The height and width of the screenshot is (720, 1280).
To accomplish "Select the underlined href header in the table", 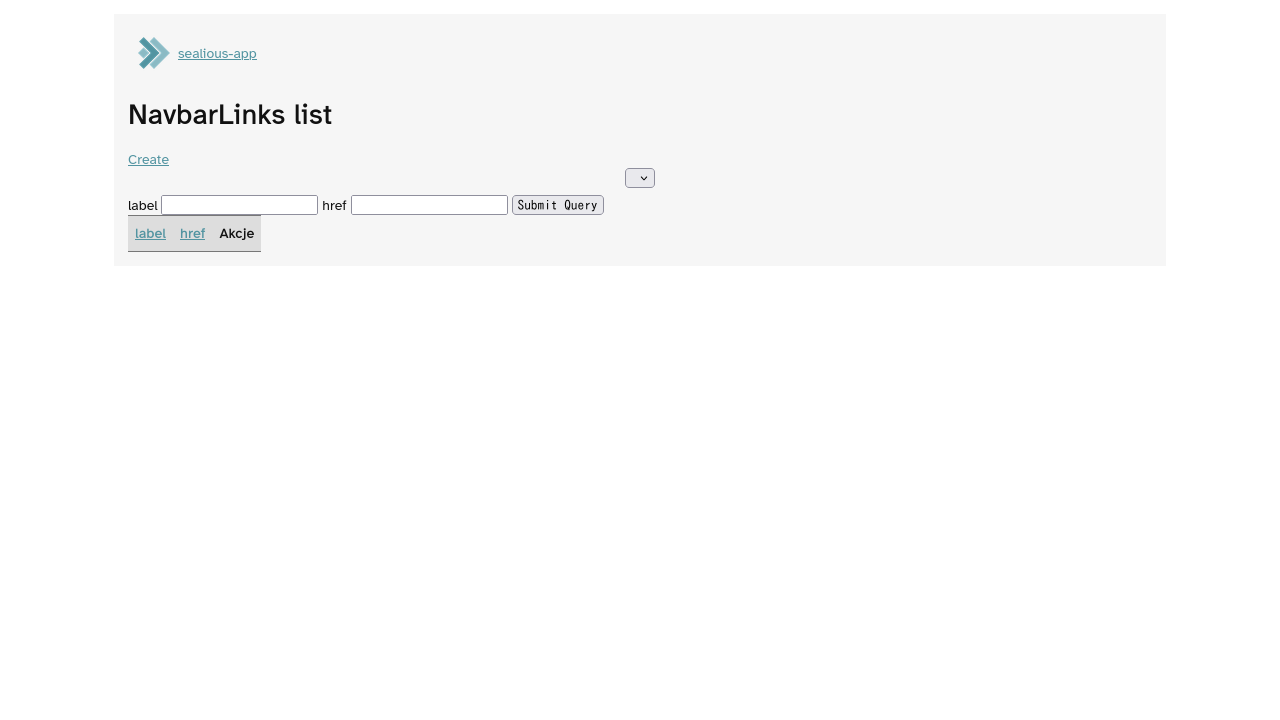I will pos(192,234).
